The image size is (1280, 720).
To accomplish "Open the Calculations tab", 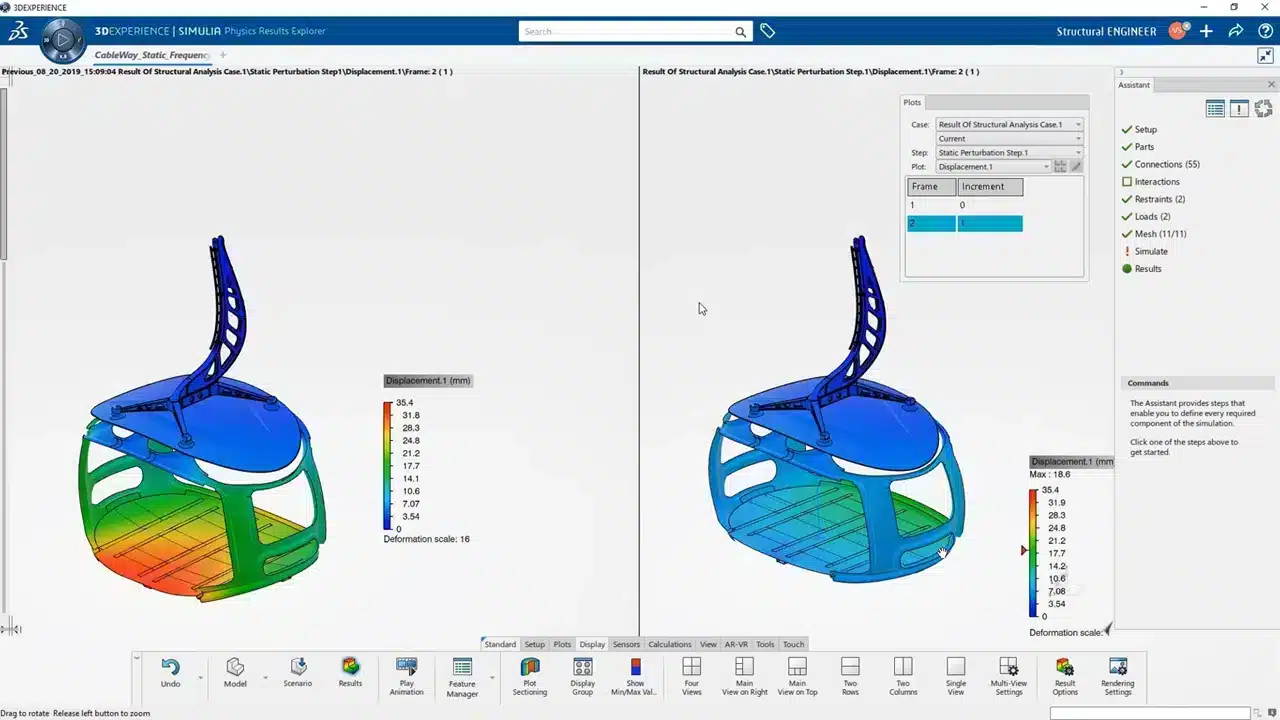I will click(669, 644).
